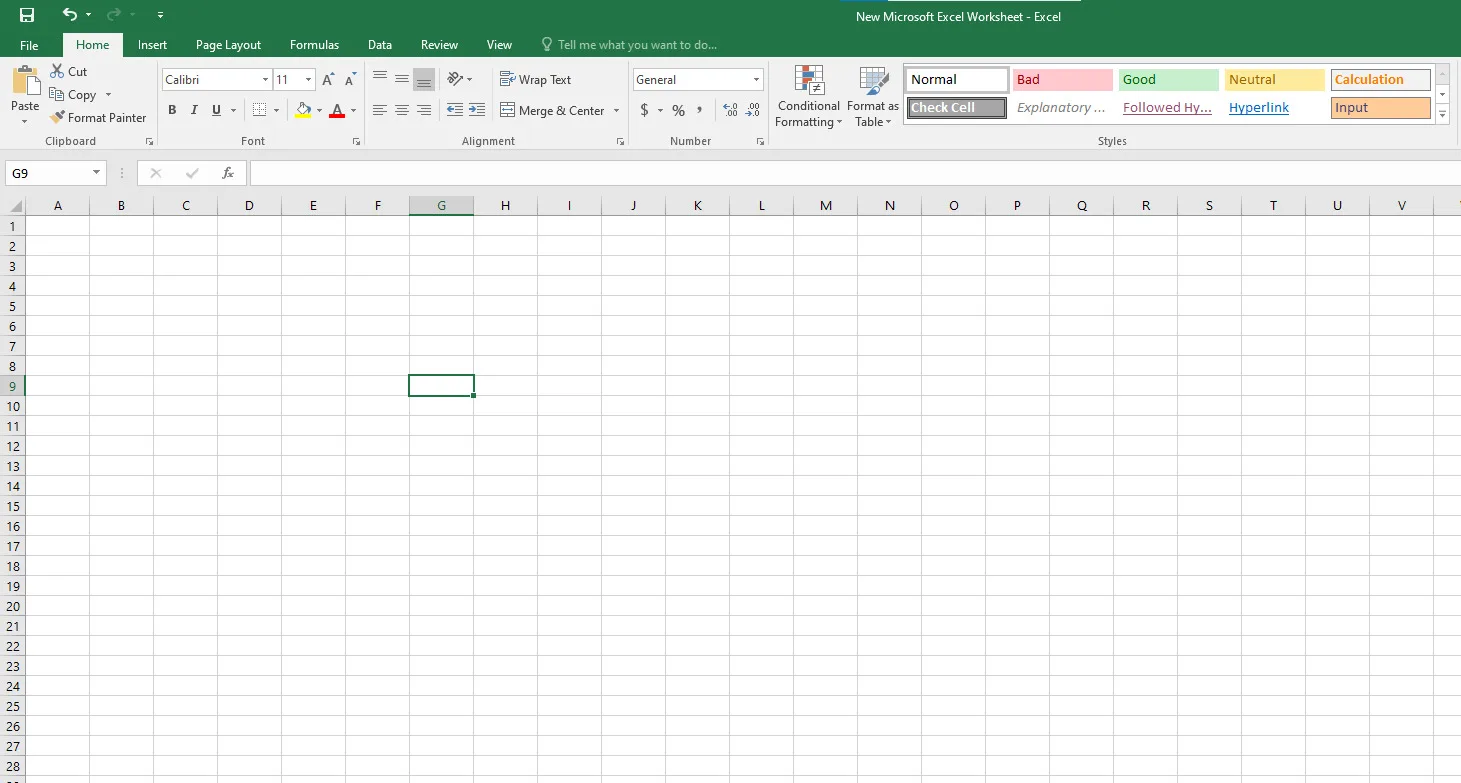
Task: Click Merge & Center
Action: pos(553,110)
